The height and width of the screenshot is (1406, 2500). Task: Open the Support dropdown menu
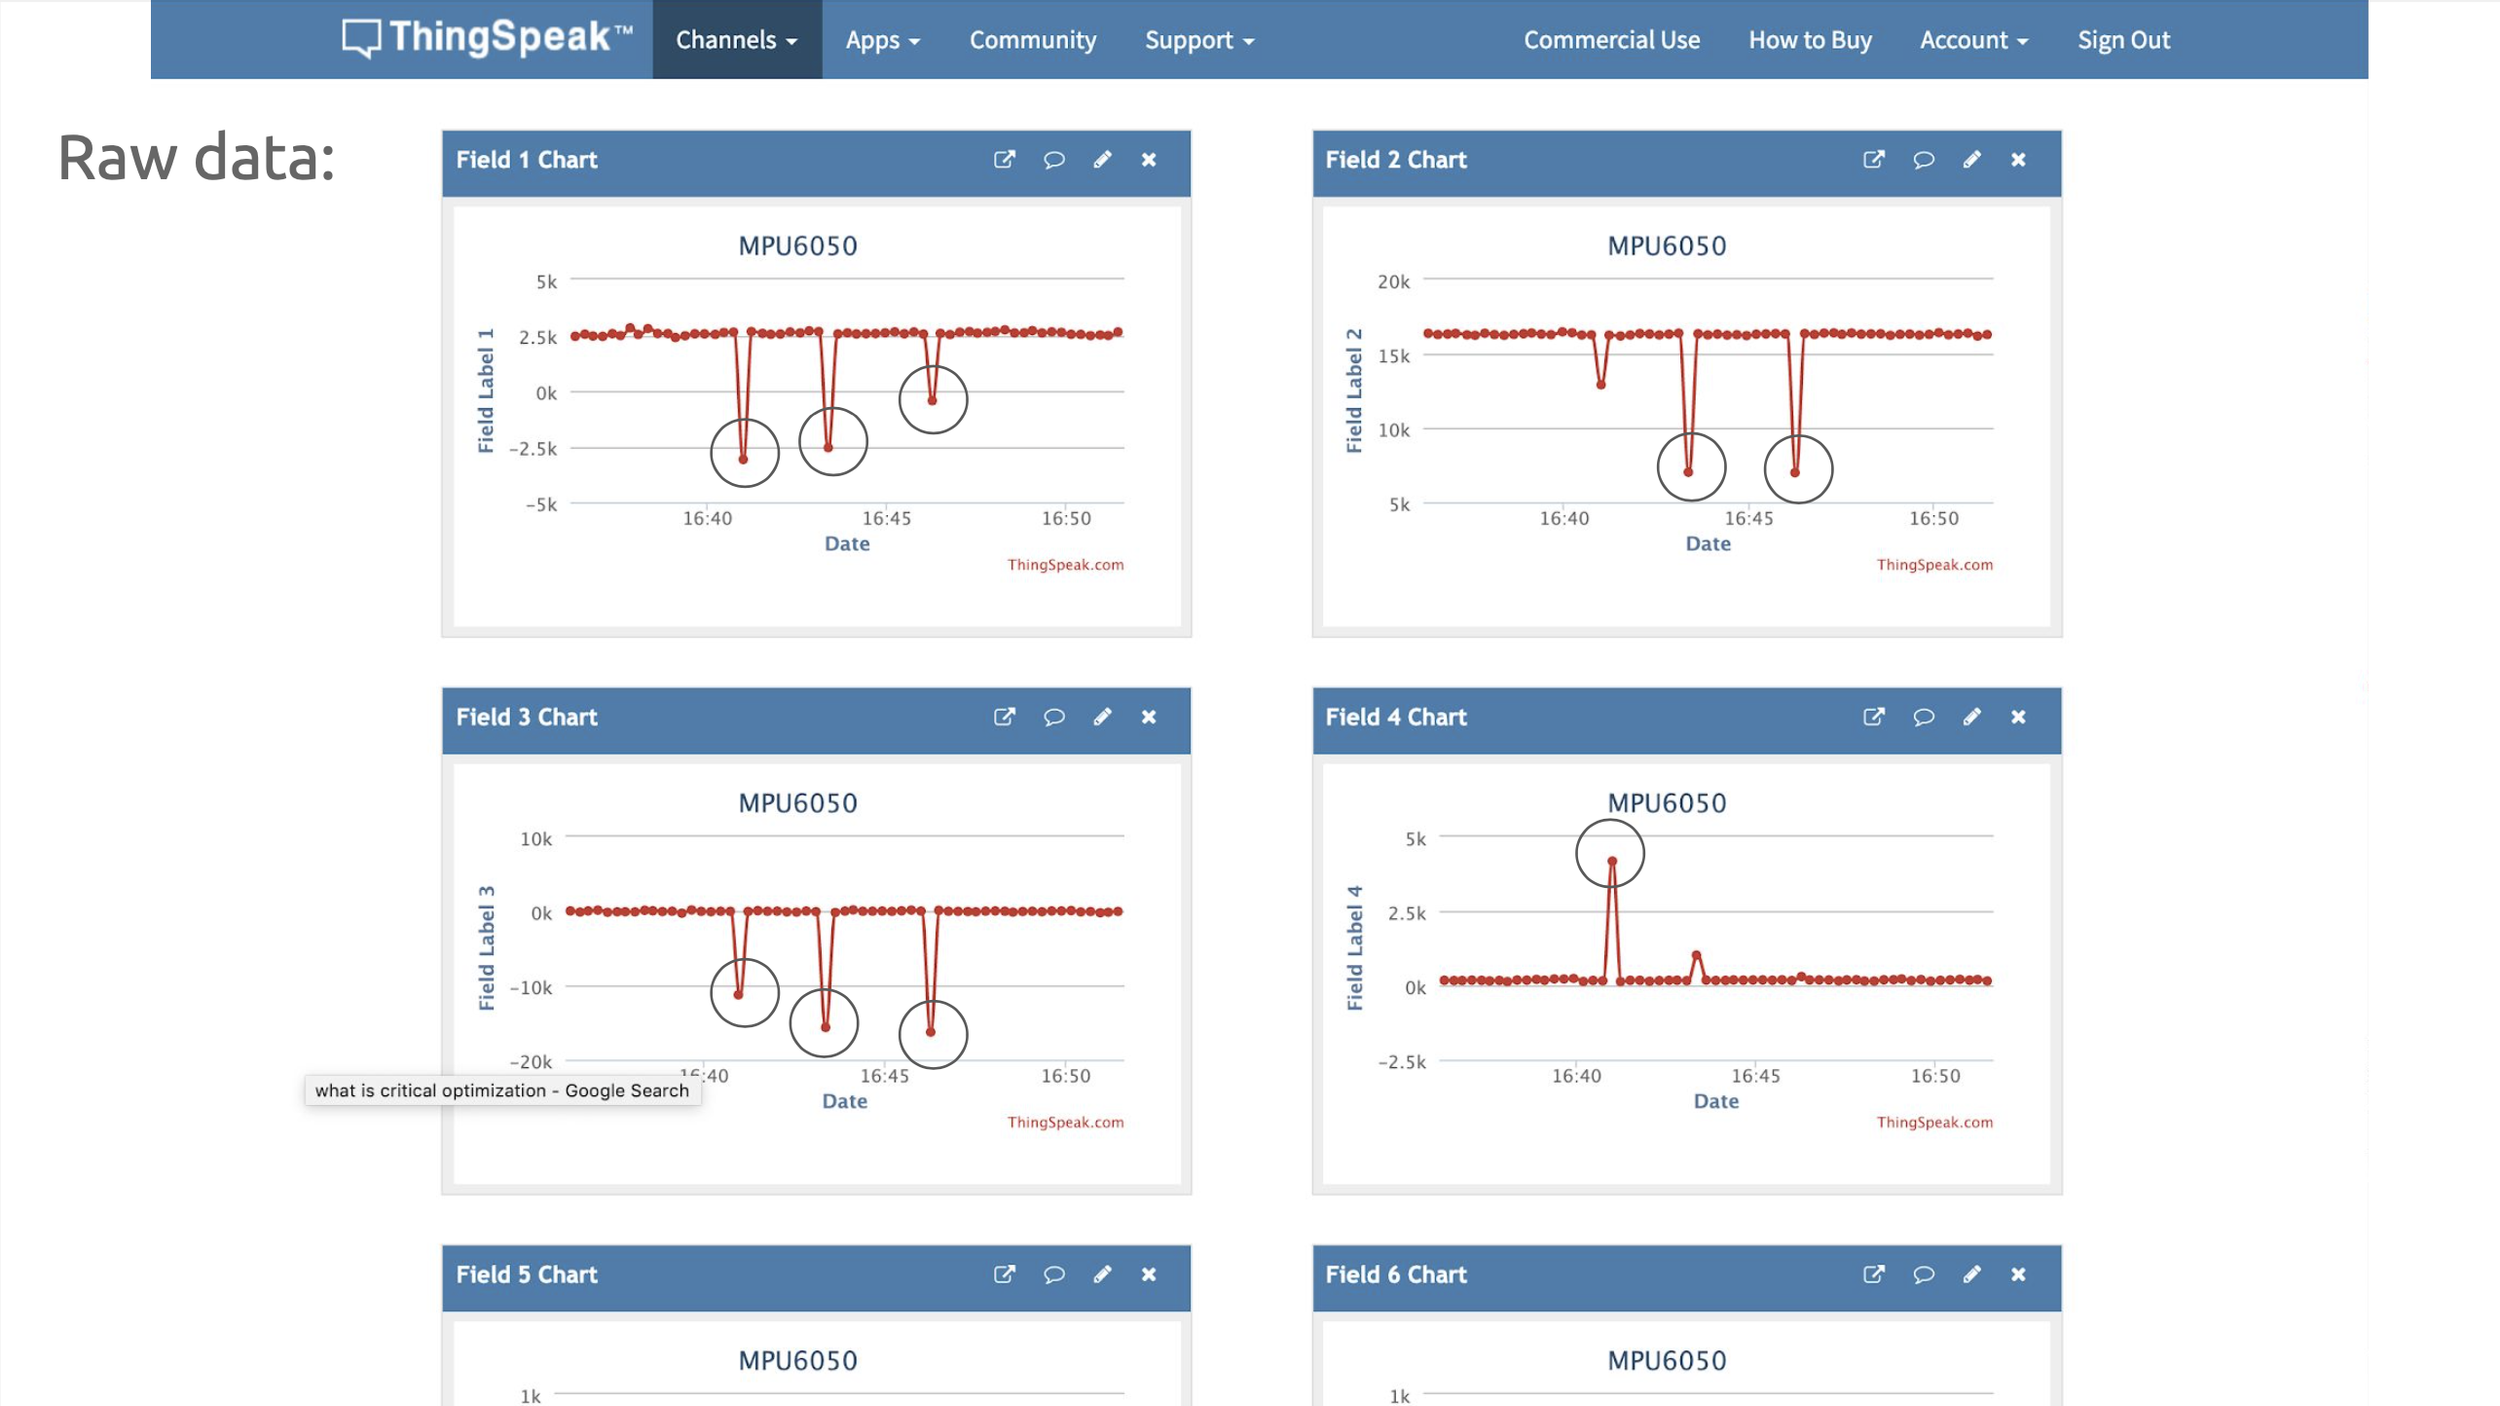(1198, 40)
